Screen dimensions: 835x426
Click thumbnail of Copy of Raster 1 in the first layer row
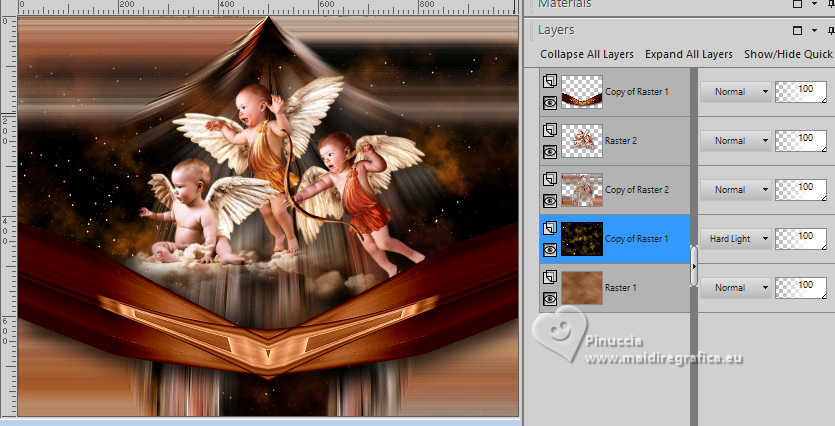[582, 92]
